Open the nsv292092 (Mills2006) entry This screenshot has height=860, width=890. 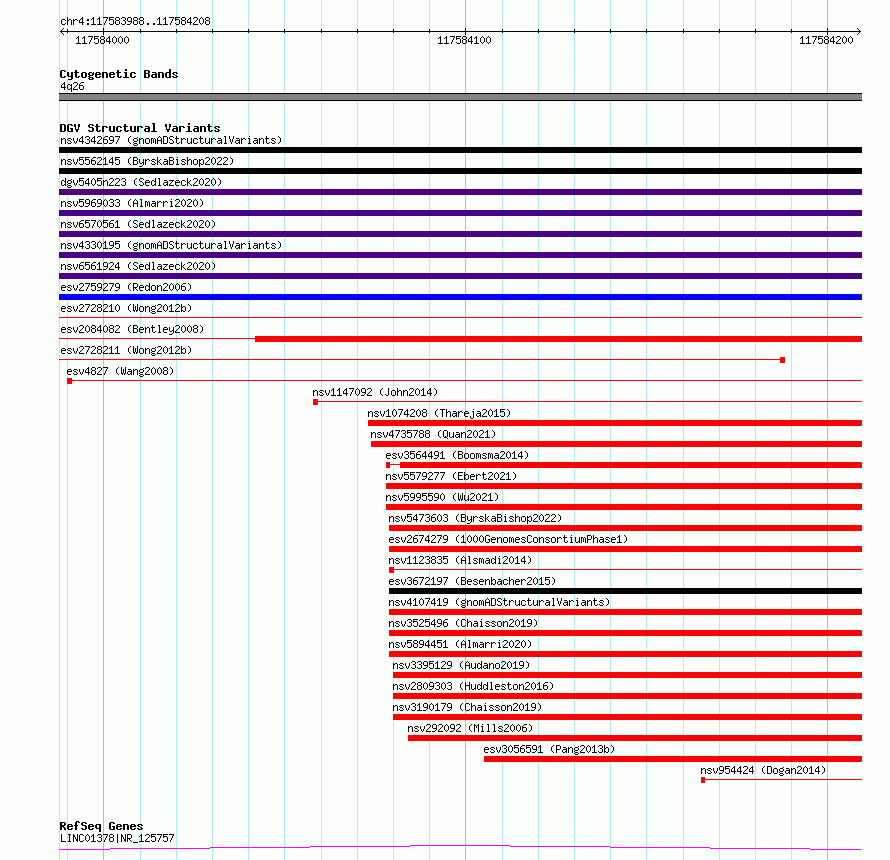tap(470, 728)
